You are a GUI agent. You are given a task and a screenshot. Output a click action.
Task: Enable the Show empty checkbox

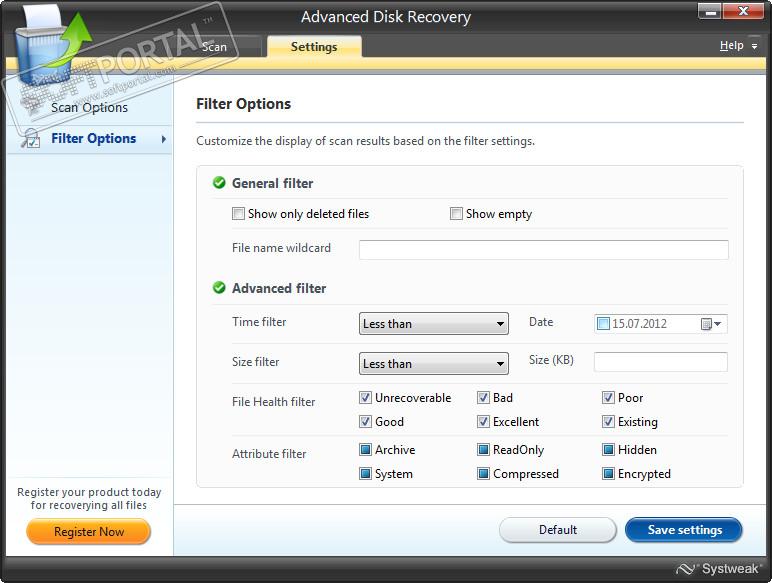[x=456, y=214]
